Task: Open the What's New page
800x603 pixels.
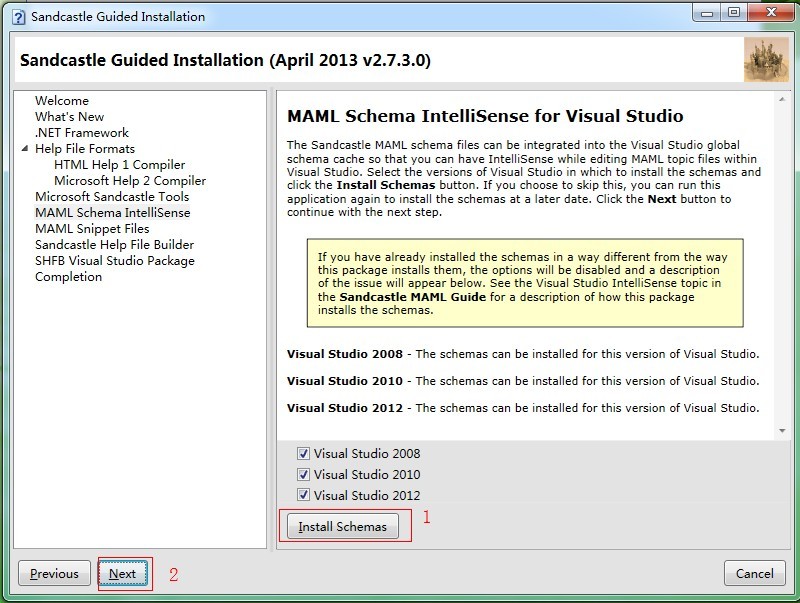Action: 69,116
